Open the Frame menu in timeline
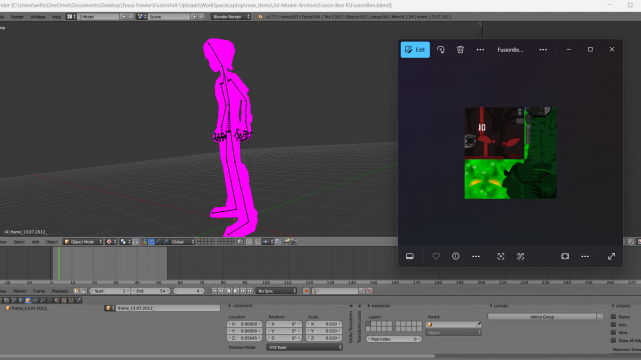This screenshot has height=360, width=641. pyautogui.click(x=39, y=291)
